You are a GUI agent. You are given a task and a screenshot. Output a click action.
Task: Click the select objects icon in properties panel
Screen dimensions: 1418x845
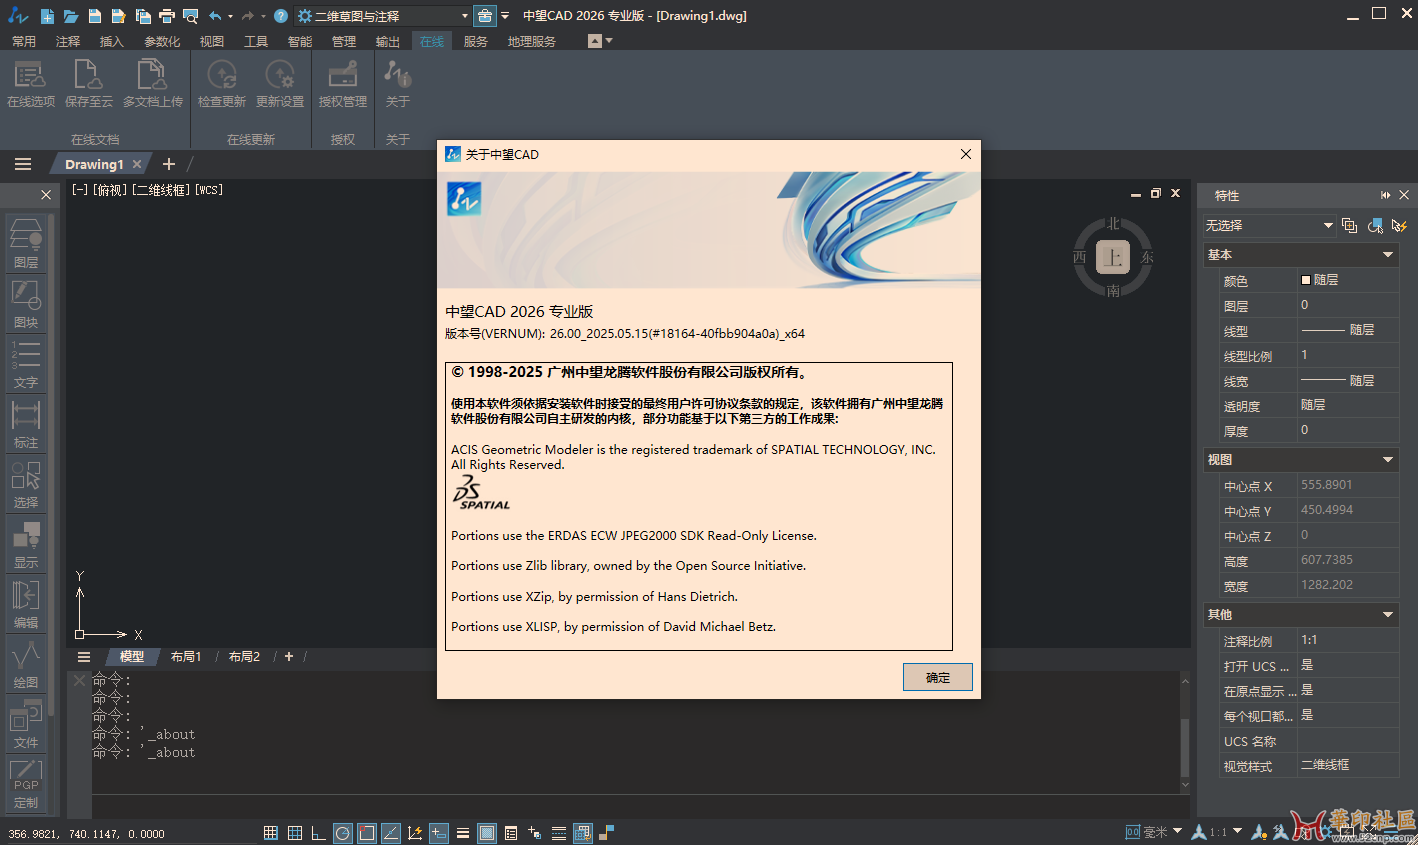pyautogui.click(x=1375, y=226)
